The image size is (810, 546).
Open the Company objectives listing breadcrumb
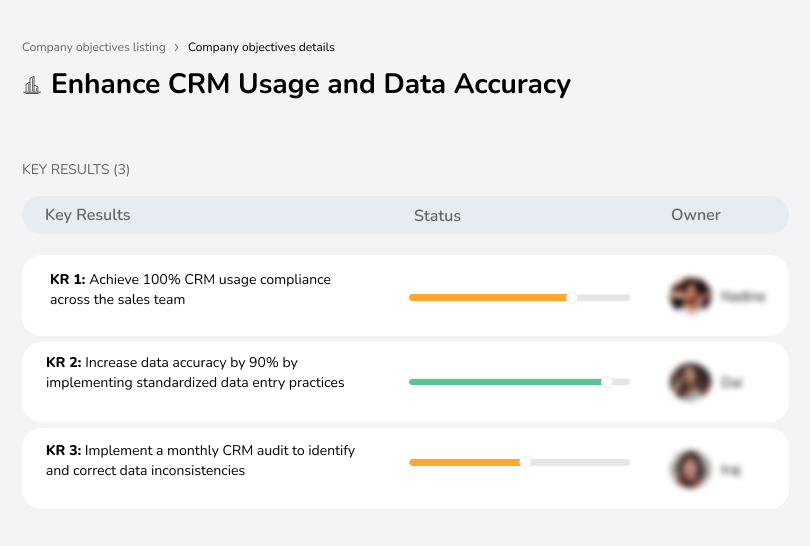(94, 47)
